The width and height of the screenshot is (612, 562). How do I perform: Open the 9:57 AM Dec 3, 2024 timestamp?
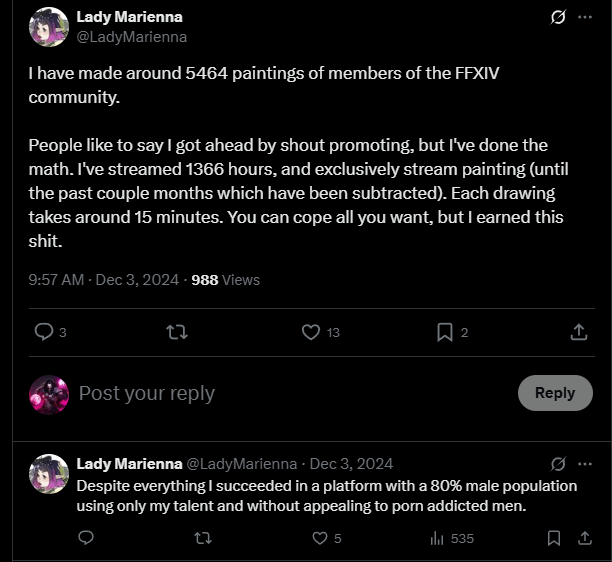(x=106, y=280)
